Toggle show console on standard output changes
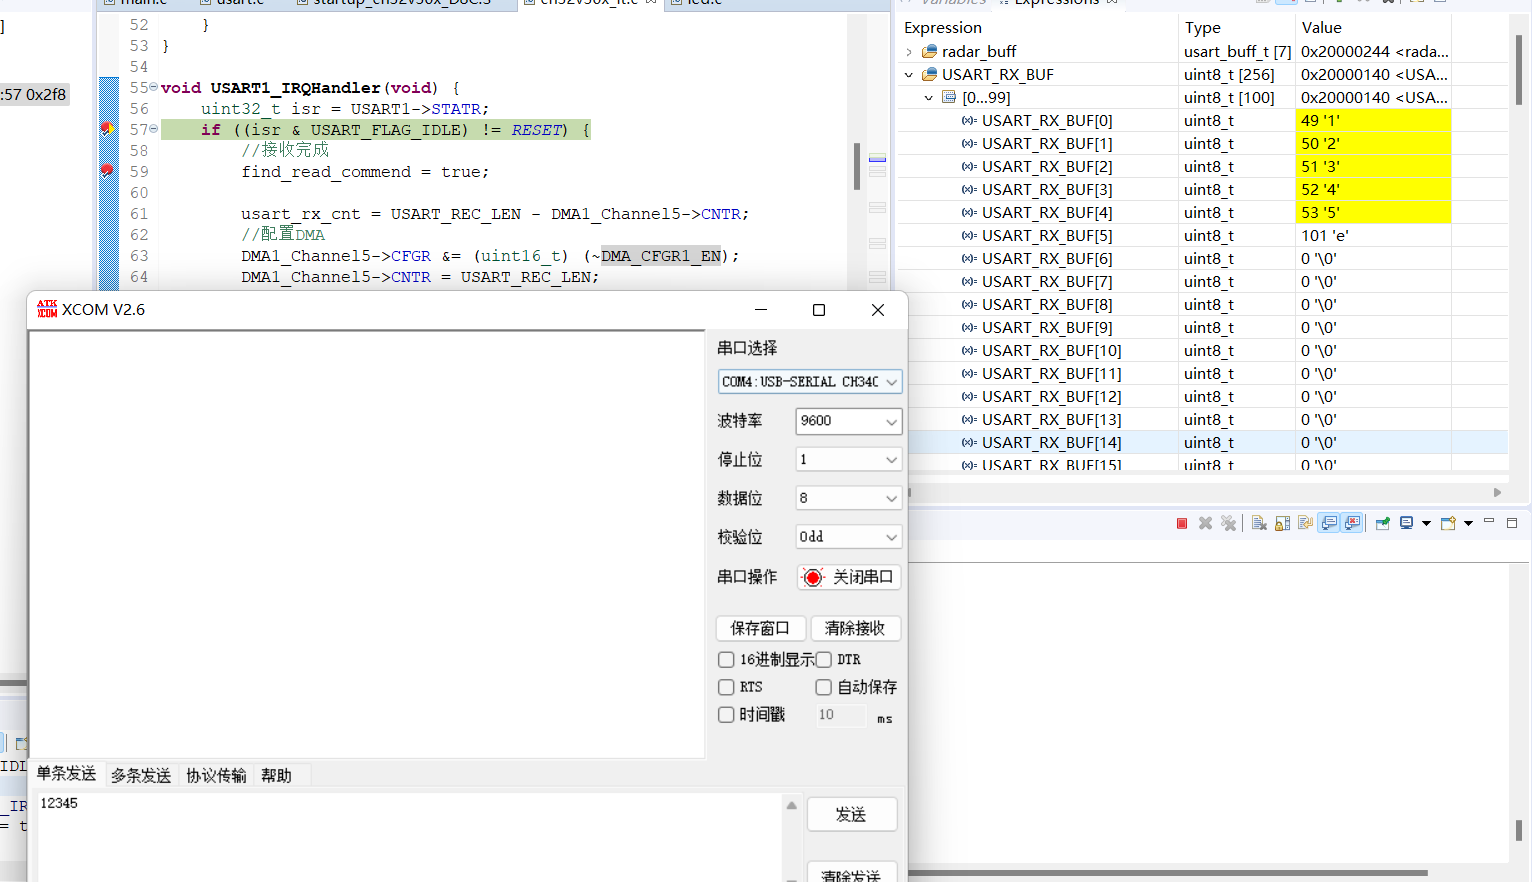The image size is (1532, 882). tap(1330, 522)
